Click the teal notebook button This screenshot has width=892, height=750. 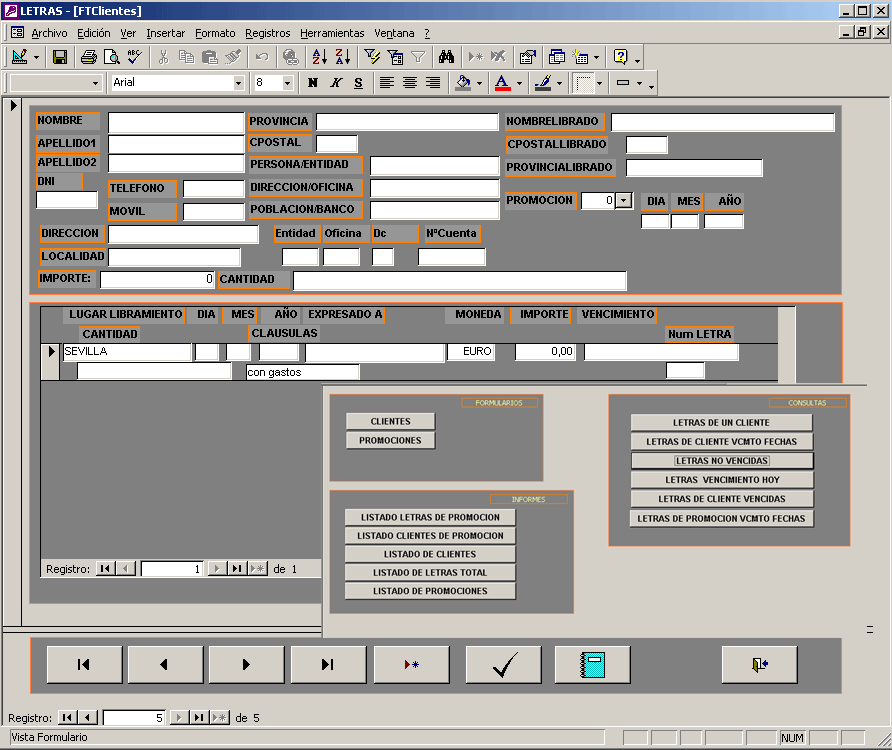(x=592, y=664)
